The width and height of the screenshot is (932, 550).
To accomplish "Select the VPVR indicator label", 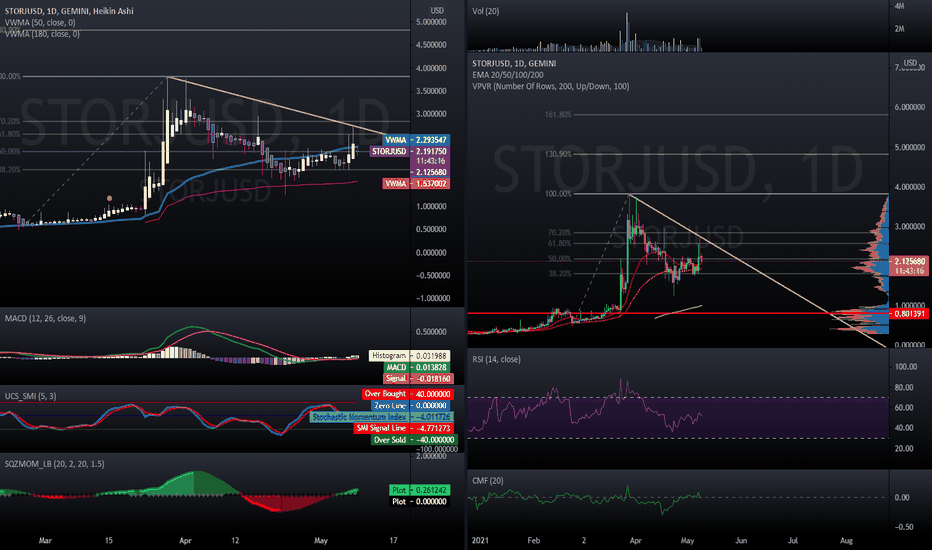I will (550, 86).
